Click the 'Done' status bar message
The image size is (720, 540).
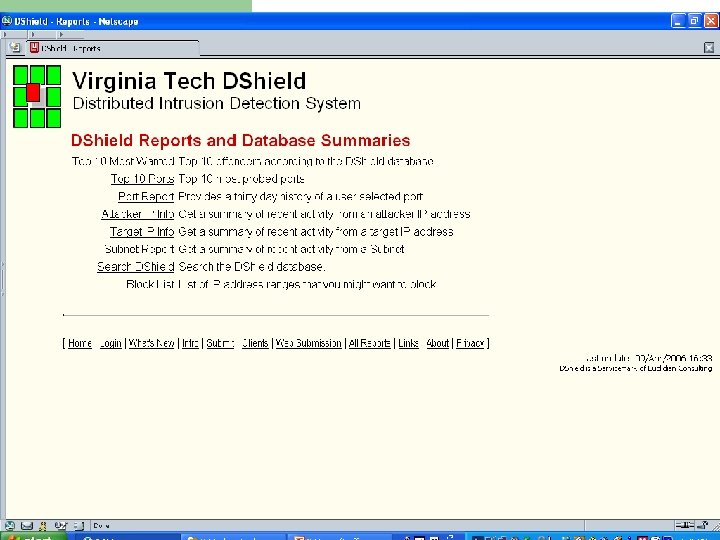tap(101, 525)
